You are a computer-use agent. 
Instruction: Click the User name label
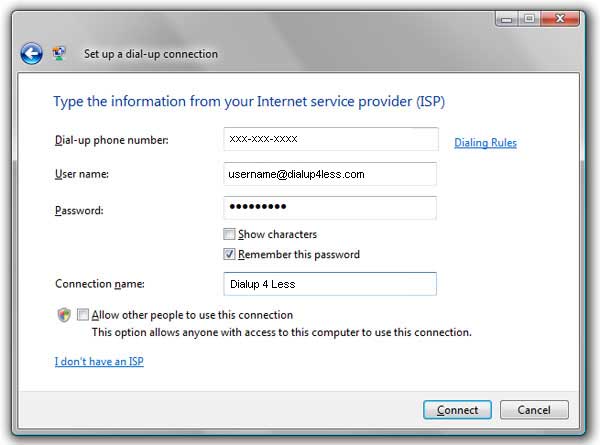click(82, 174)
